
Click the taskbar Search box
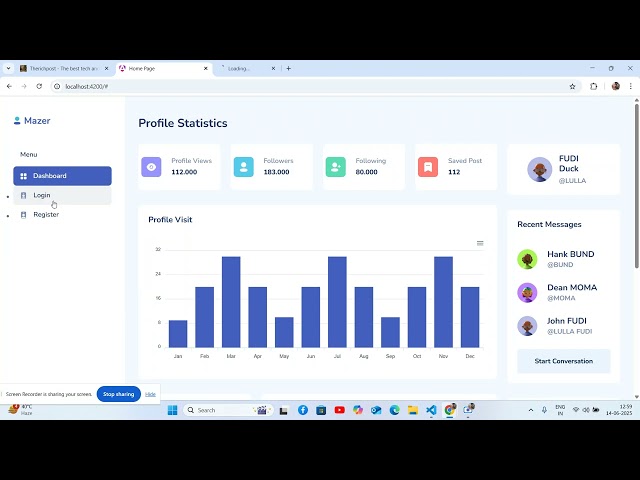click(229, 410)
